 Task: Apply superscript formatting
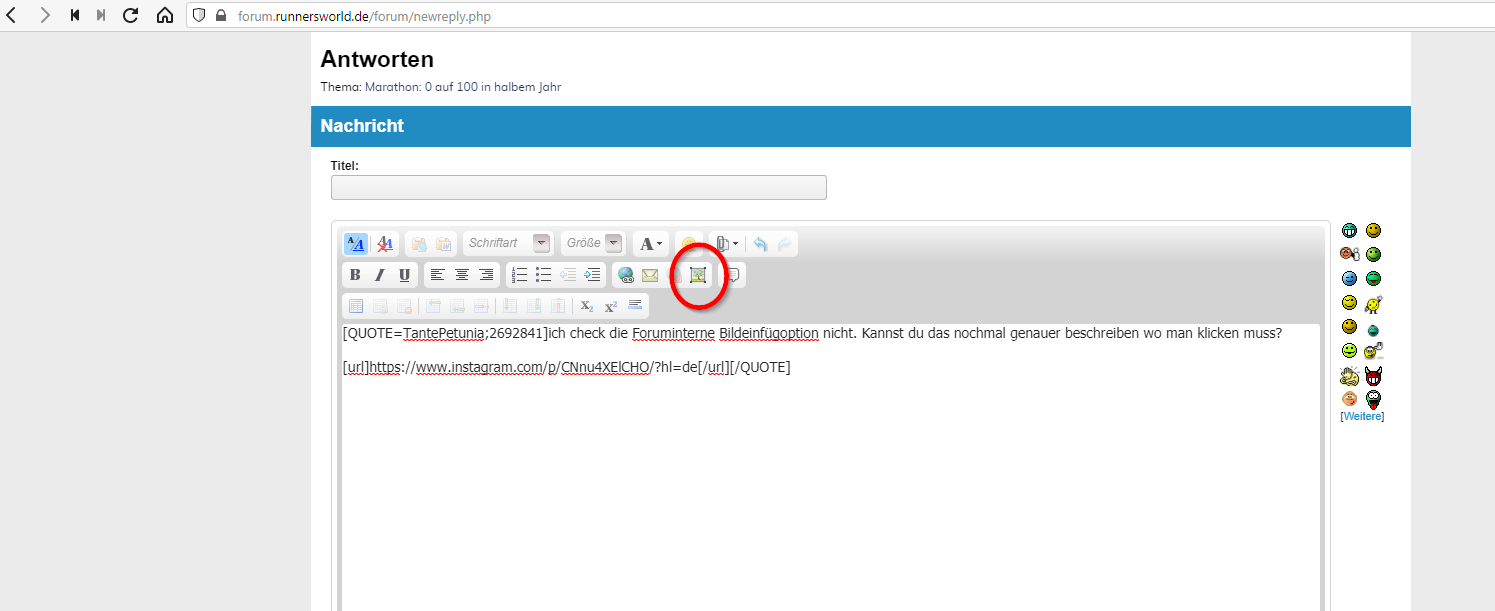point(611,306)
